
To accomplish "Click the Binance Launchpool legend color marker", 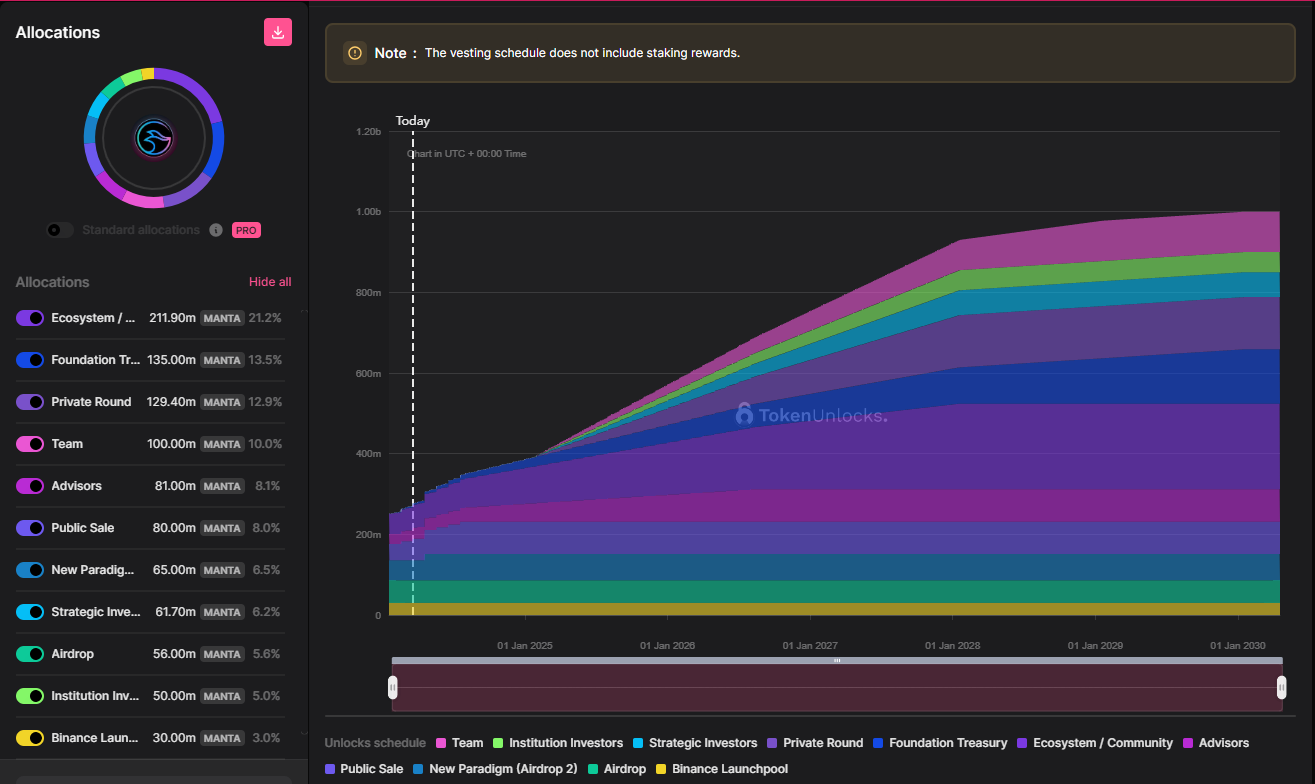I will pos(660,769).
